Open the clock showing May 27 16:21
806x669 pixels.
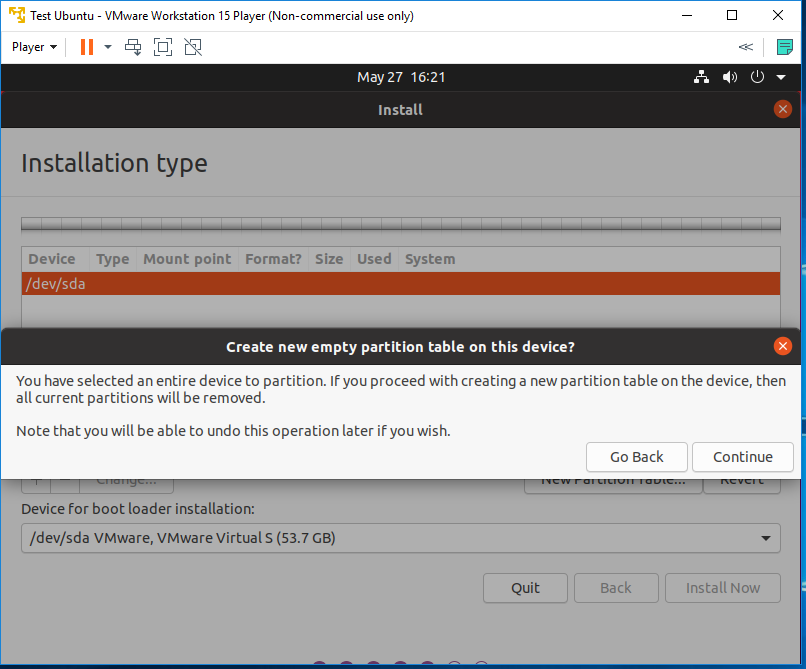(x=401, y=77)
